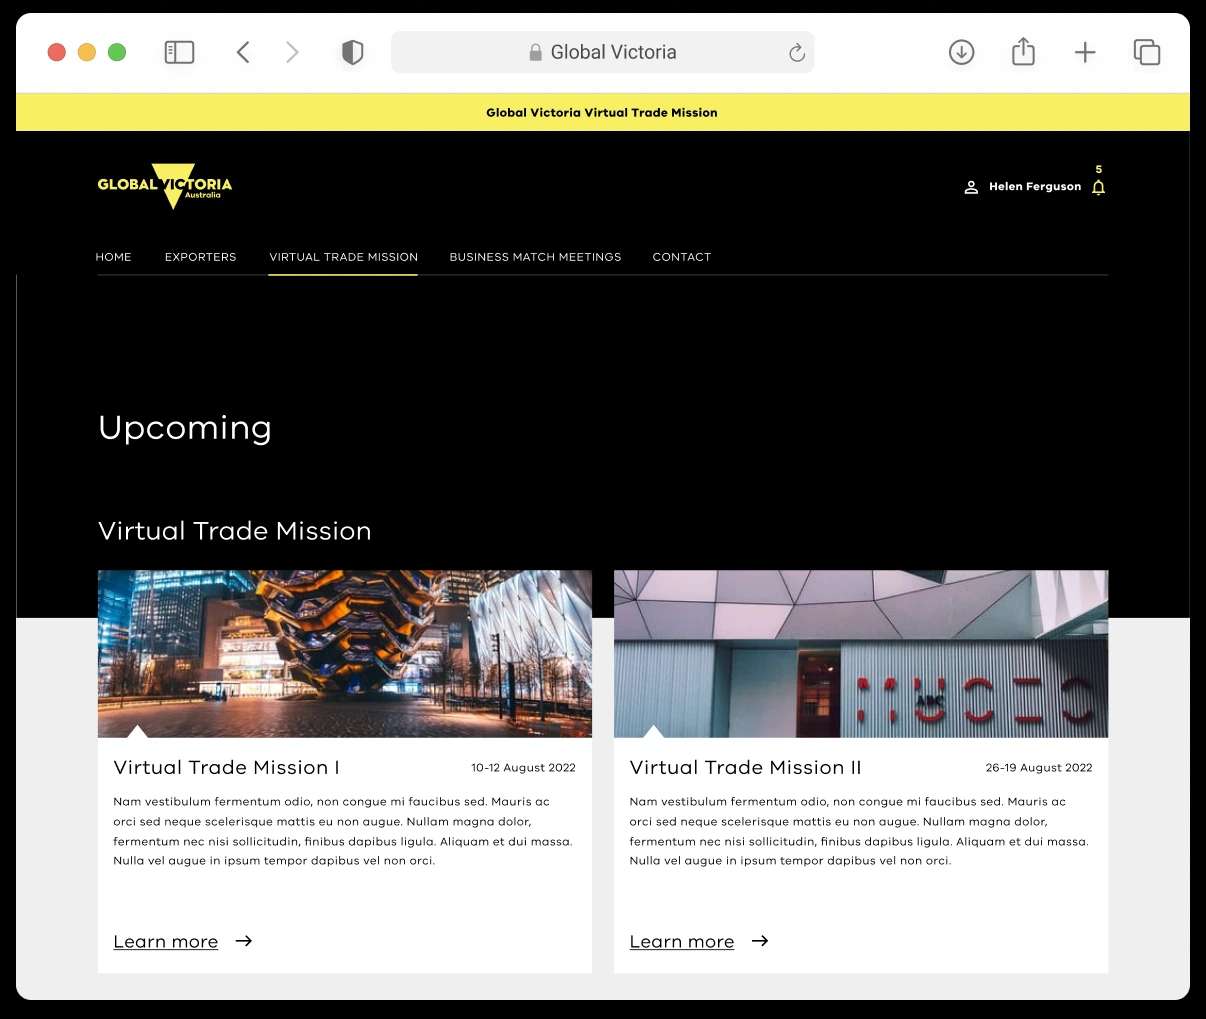Viewport: 1206px width, 1019px height.
Task: Click the Helen Ferguson account name
Action: click(1035, 187)
